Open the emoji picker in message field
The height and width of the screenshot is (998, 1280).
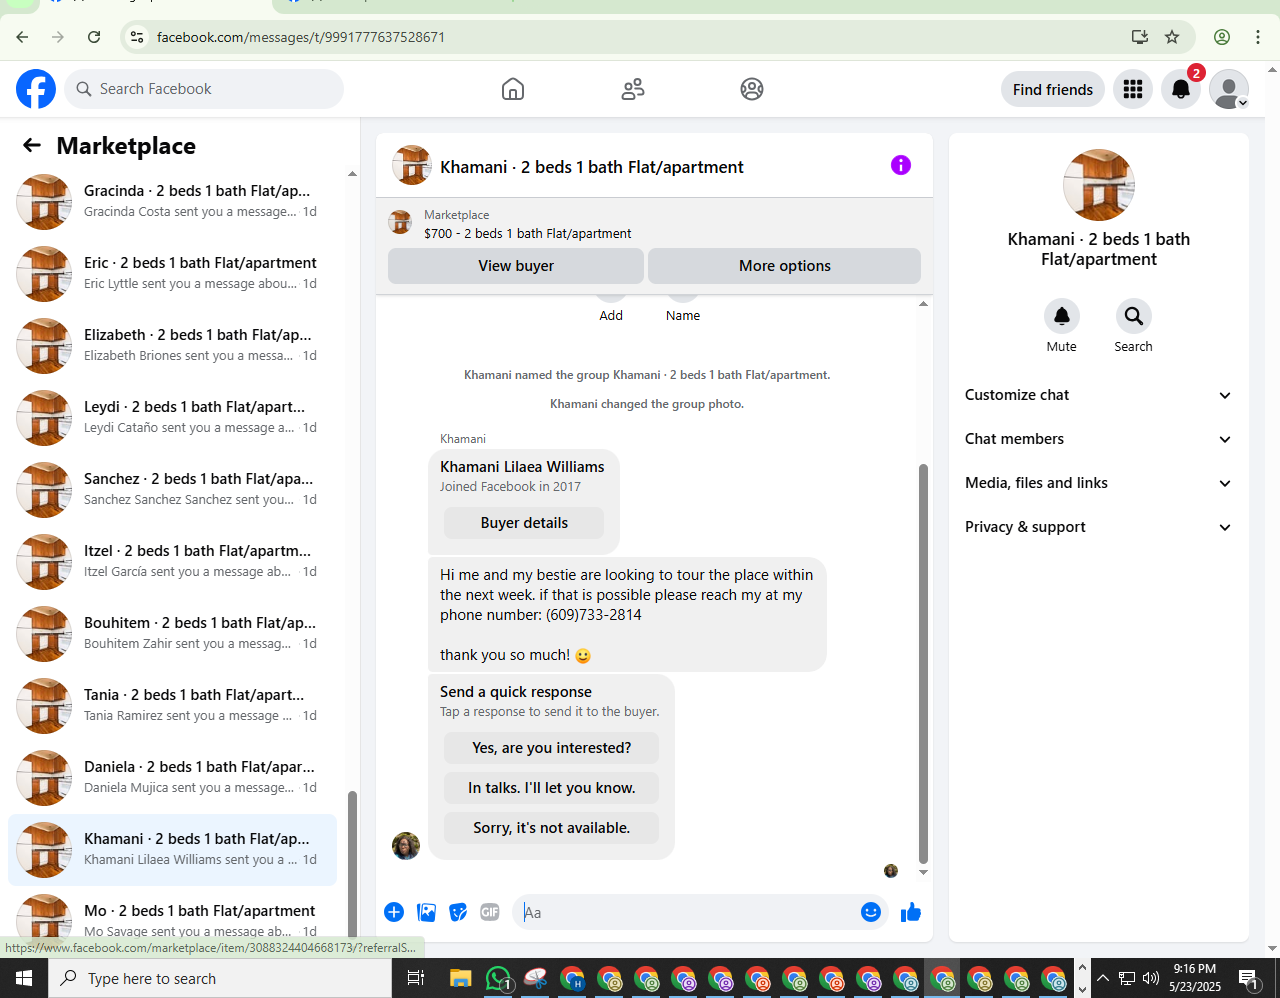tap(871, 912)
